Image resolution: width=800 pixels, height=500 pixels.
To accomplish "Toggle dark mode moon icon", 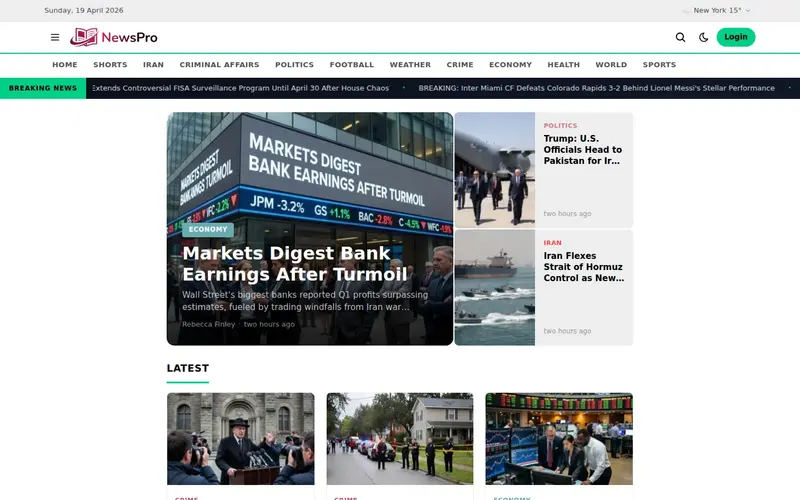I will 704,37.
